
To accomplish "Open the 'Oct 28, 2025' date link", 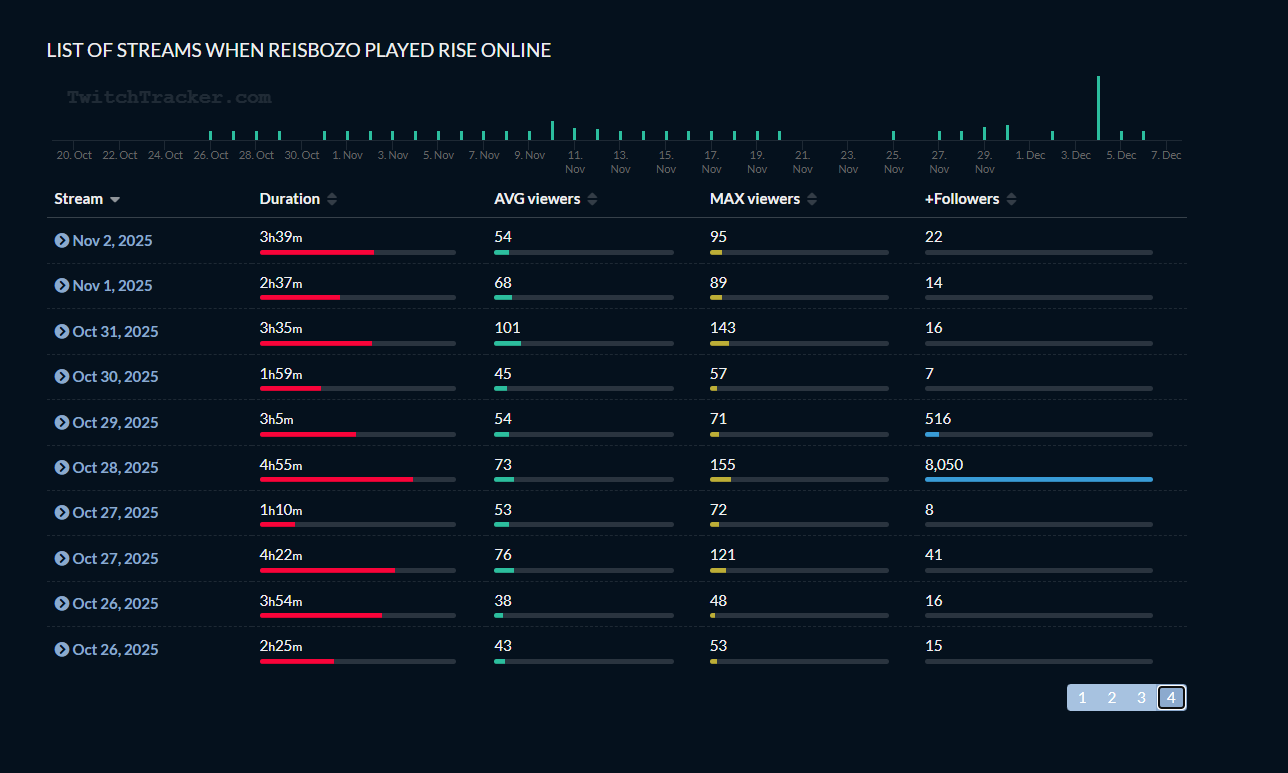I will click(116, 467).
